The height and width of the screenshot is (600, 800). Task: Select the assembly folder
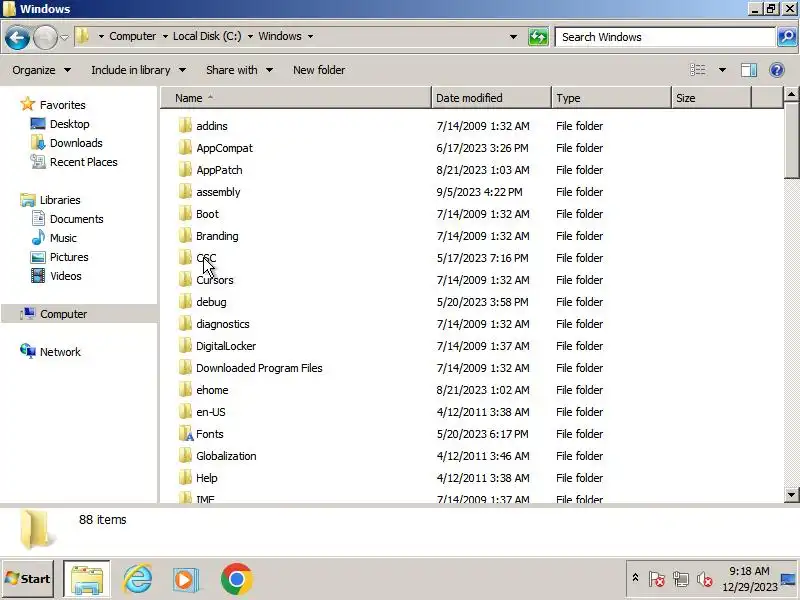218,192
